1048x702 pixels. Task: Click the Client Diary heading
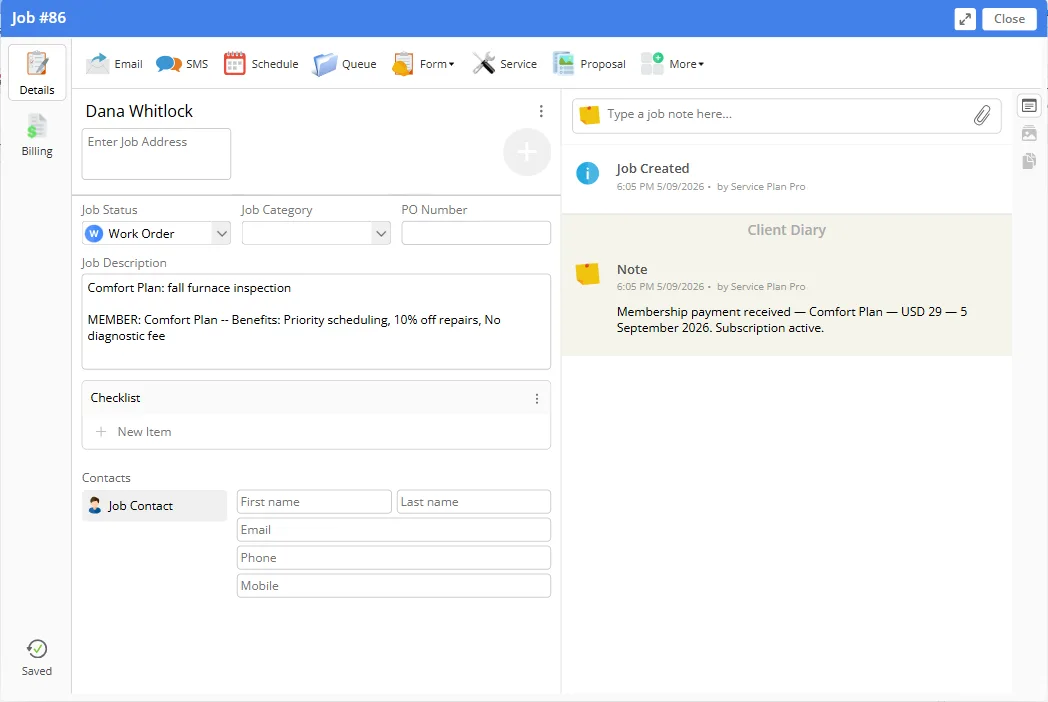pyautogui.click(x=787, y=230)
